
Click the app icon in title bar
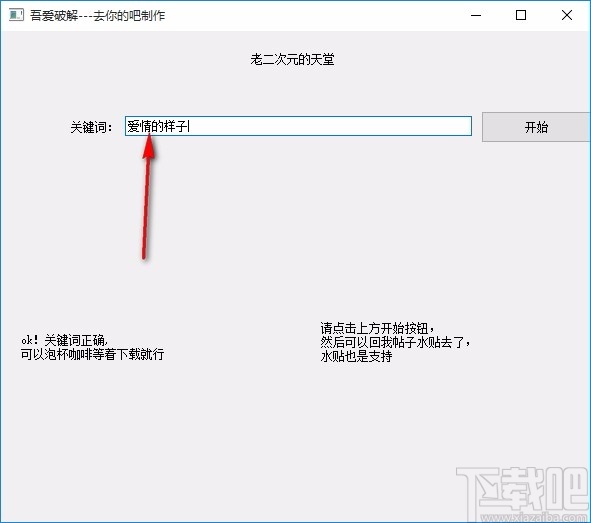pyautogui.click(x=16, y=15)
